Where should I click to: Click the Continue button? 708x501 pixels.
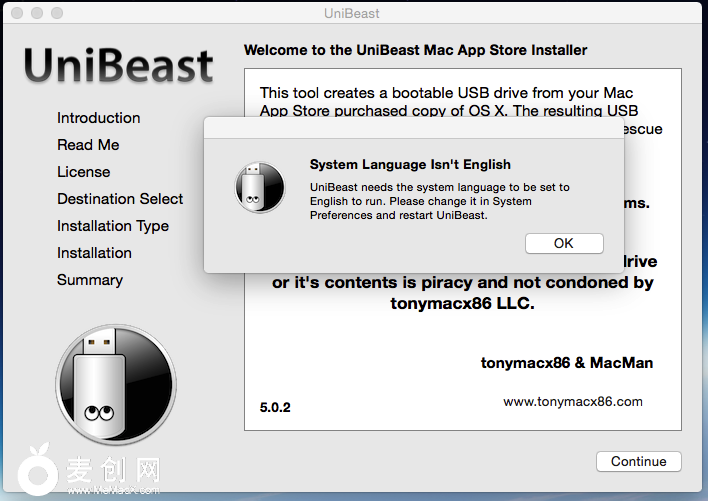tap(638, 461)
